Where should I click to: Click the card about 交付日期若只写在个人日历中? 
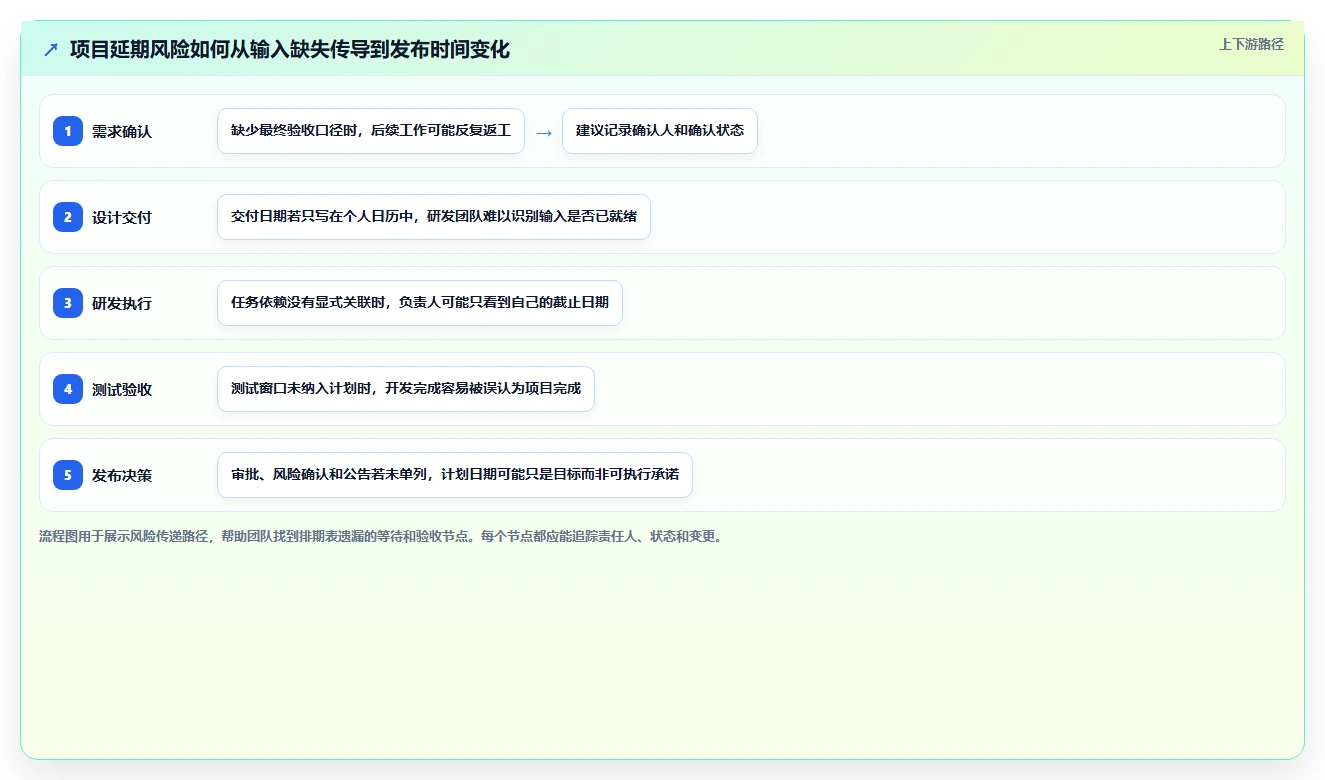pyautogui.click(x=434, y=217)
